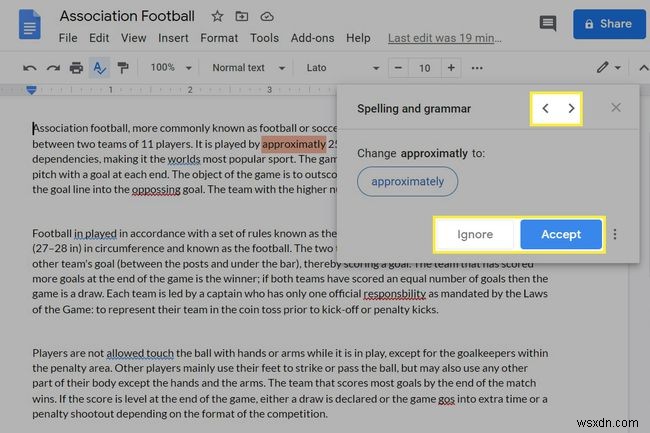Click the underlined phrase 'in played'
Viewport: 650px width, 433px height.
(x=95, y=234)
